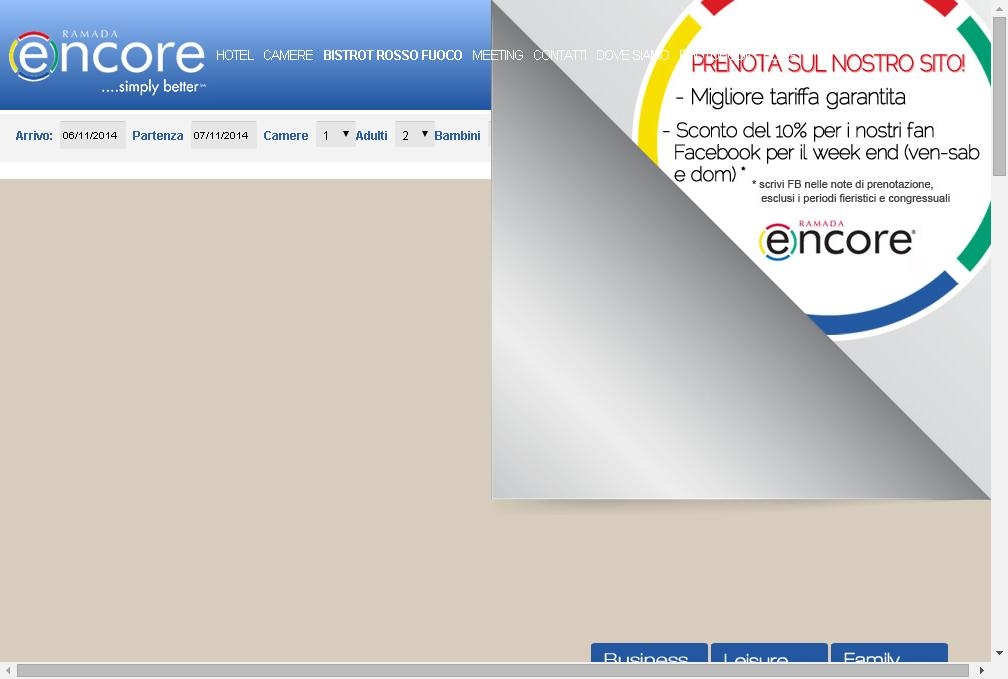Click the 'simply better' tagline
The image size is (1008, 679).
point(154,87)
